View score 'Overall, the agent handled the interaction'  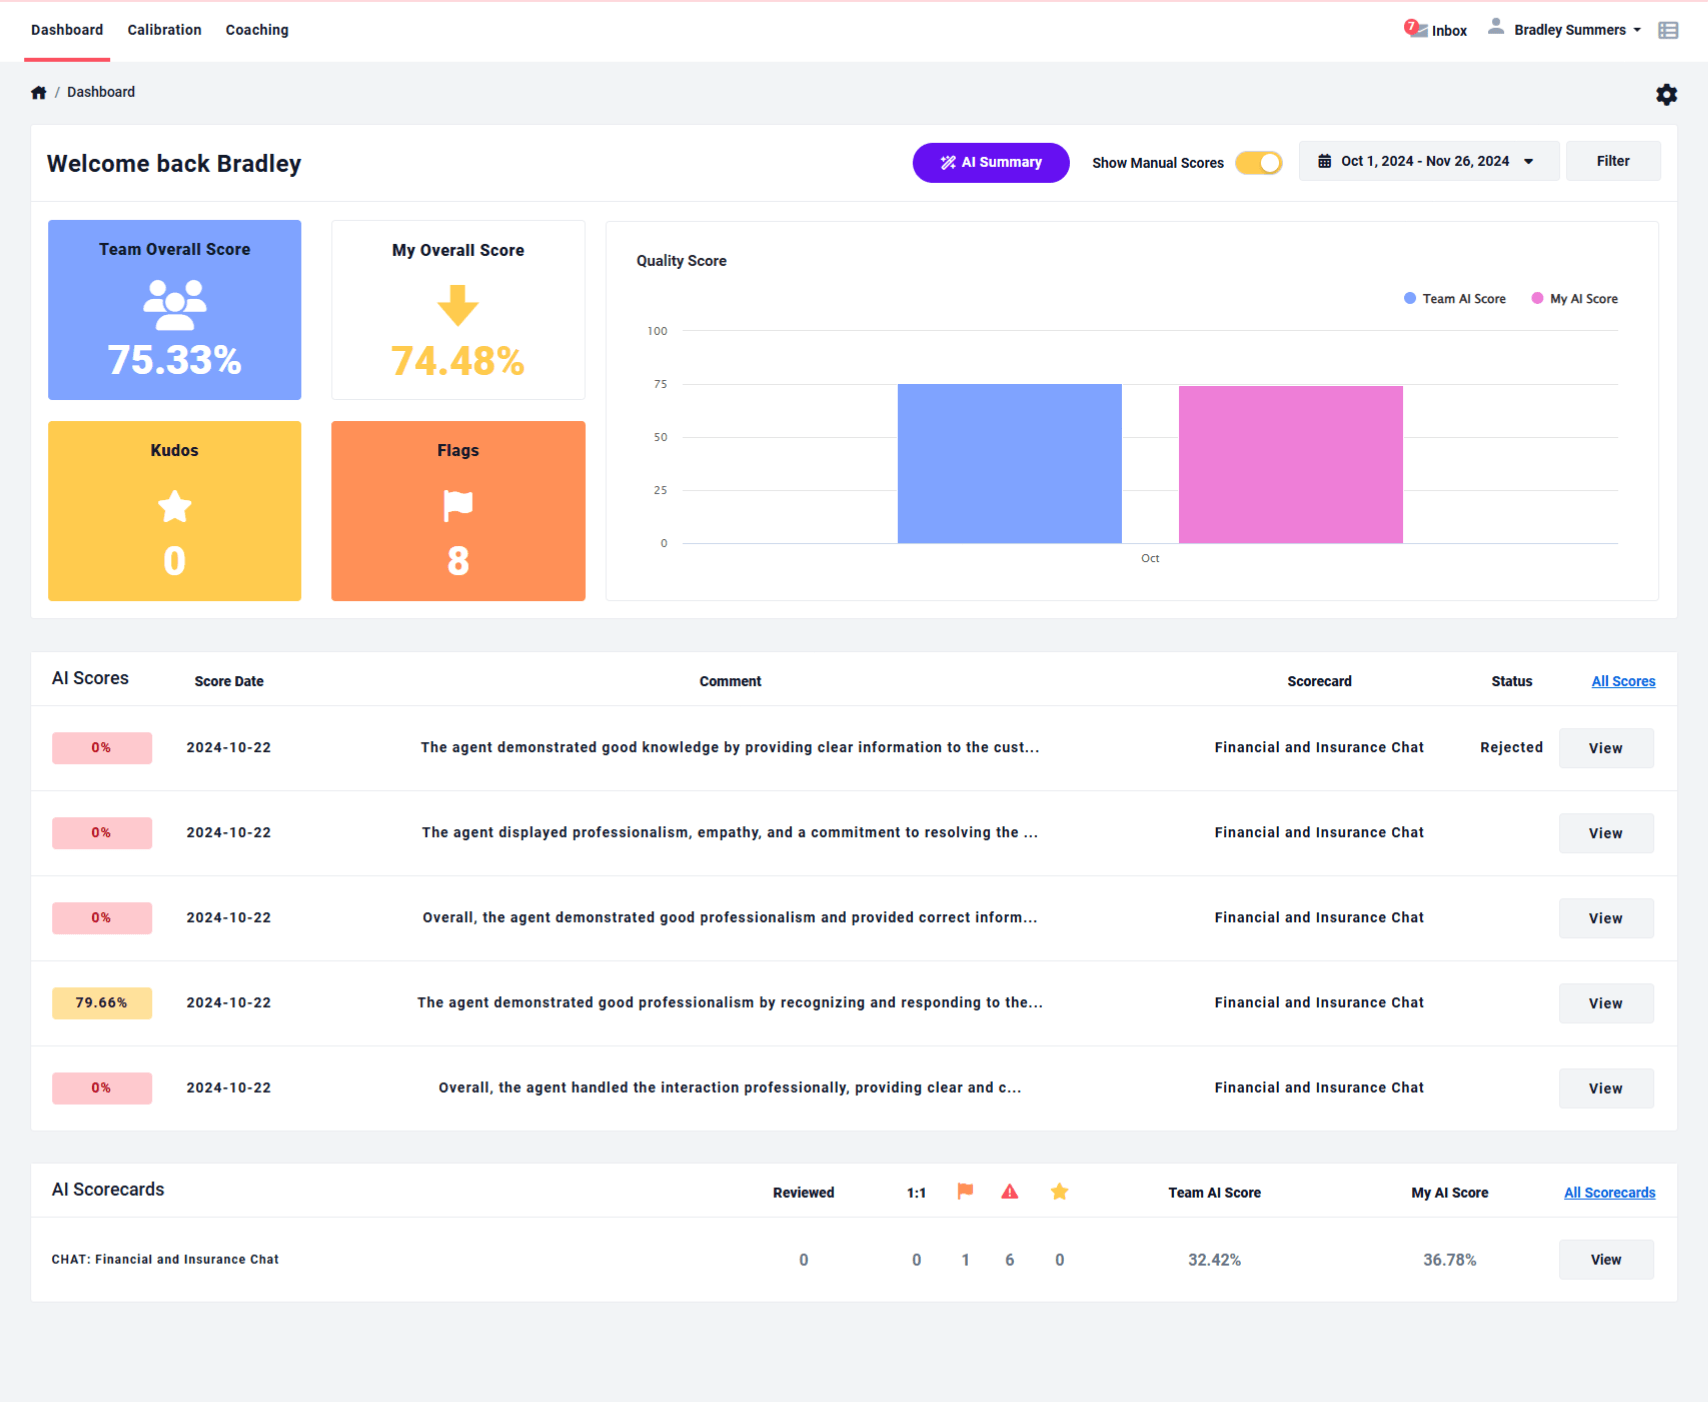[1606, 1088]
